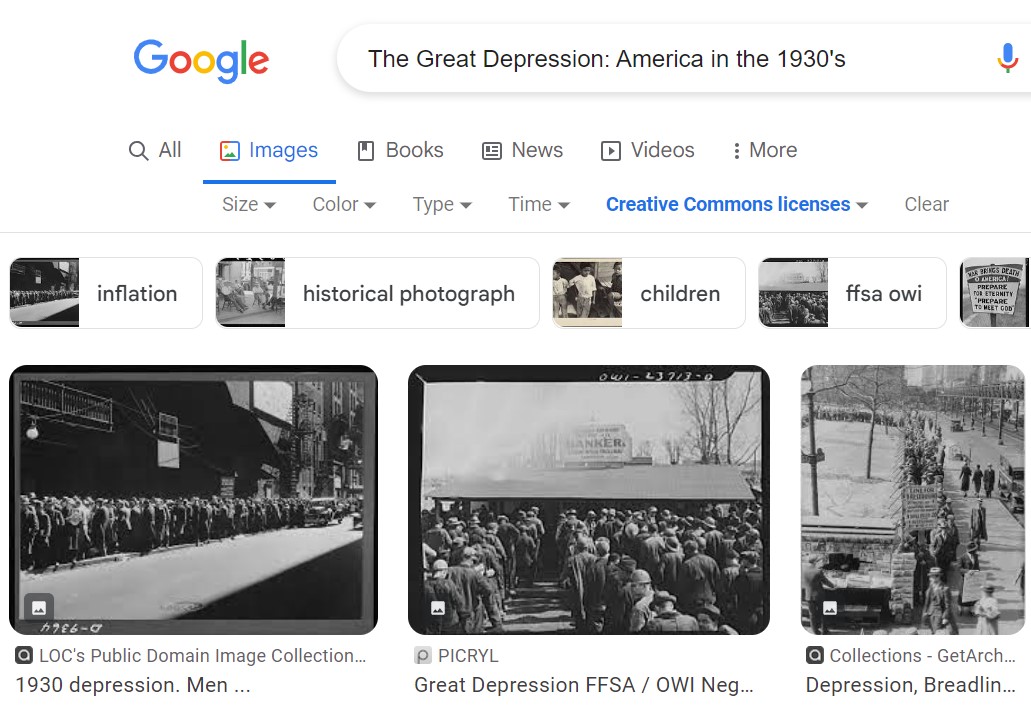Click the microphone voice search icon
The image size is (1031, 710).
point(1007,58)
